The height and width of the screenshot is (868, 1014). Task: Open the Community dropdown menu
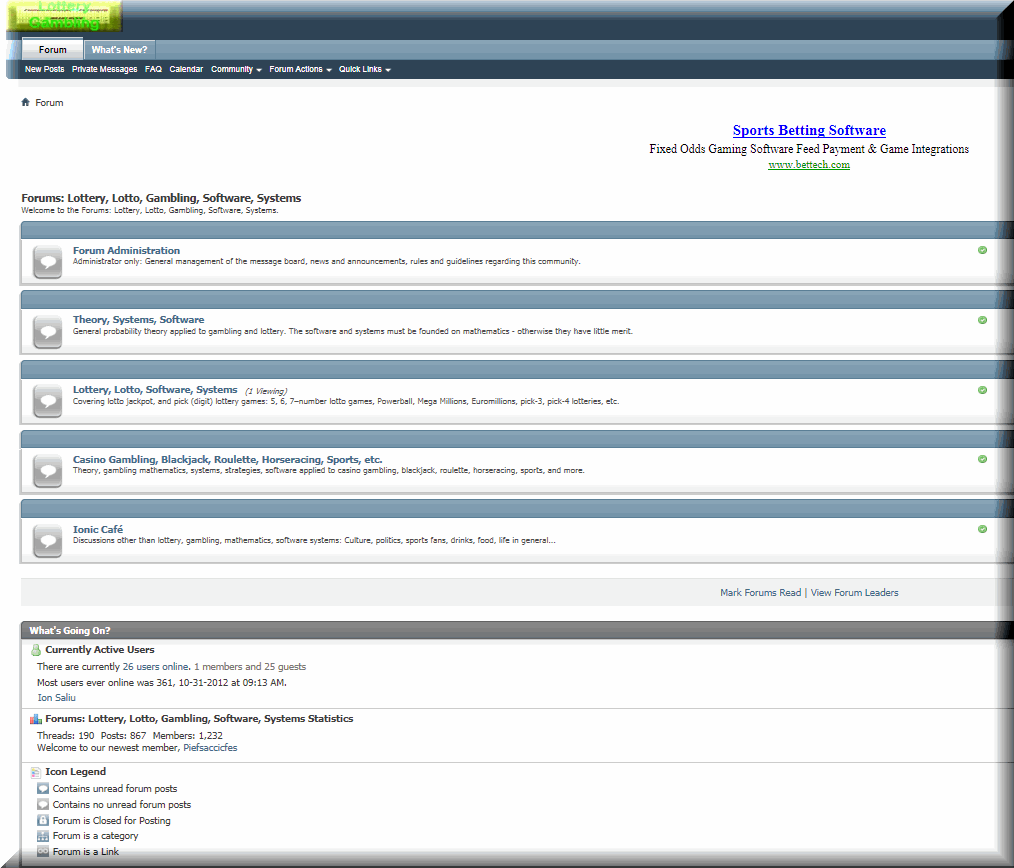pos(236,69)
